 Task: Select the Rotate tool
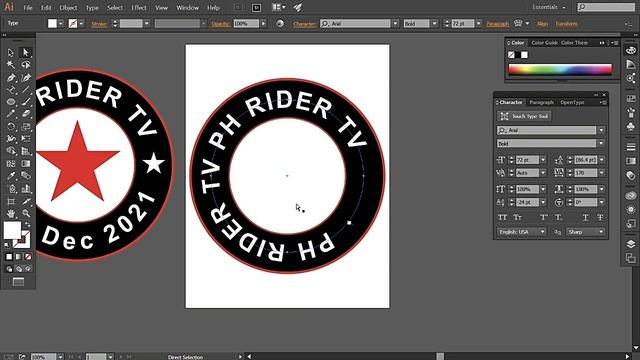11,127
